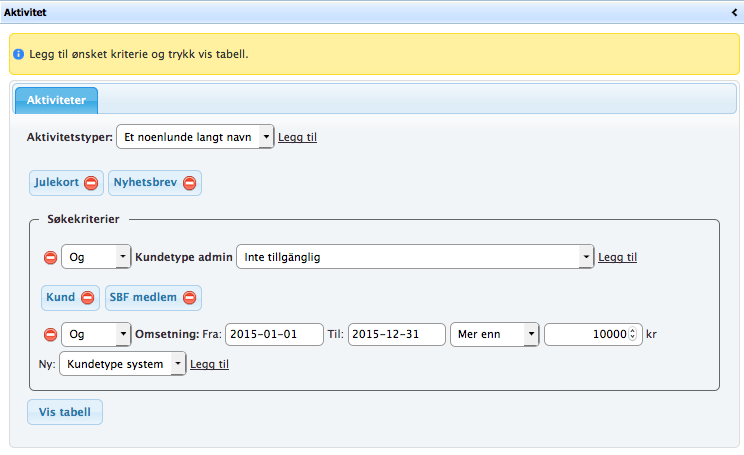
Task: Remove the Kund tag
Action: point(87,298)
